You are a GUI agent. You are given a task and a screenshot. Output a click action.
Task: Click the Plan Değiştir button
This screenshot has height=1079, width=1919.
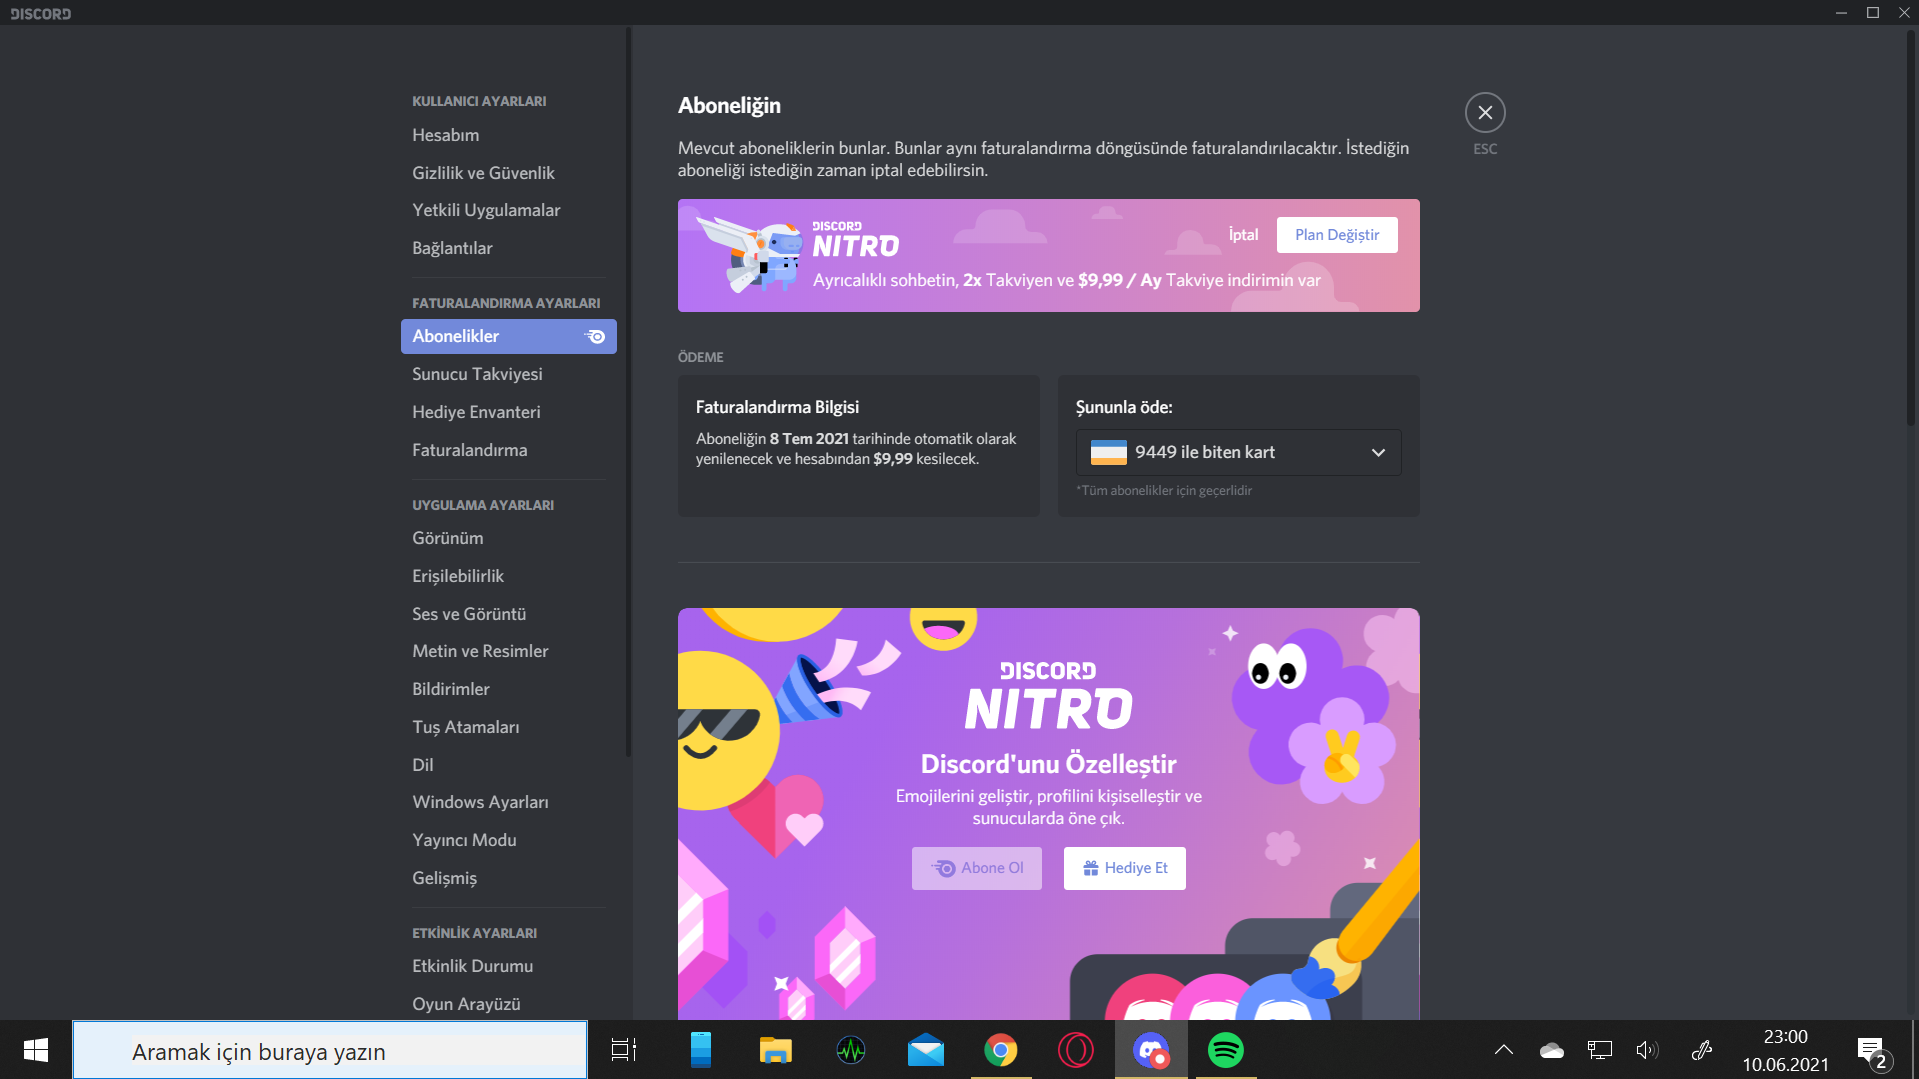pos(1337,235)
